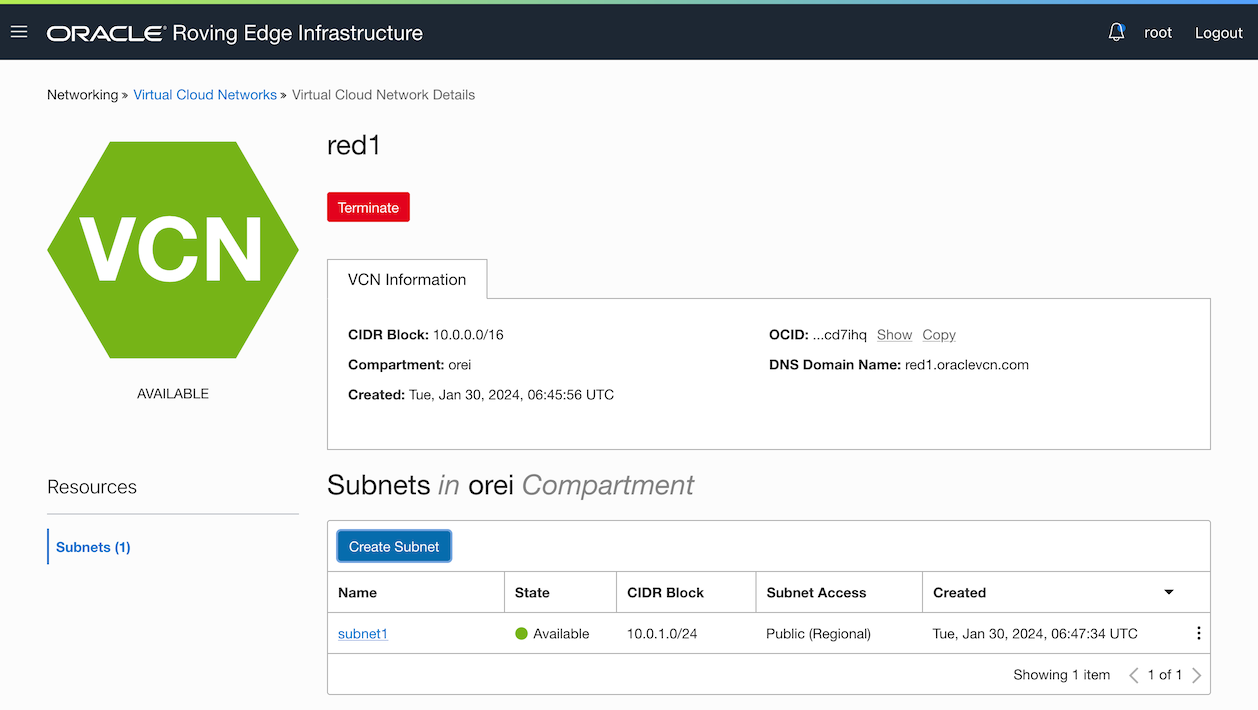This screenshot has width=1258, height=710.
Task: Sort by Created column arrow
Action: (x=1169, y=592)
